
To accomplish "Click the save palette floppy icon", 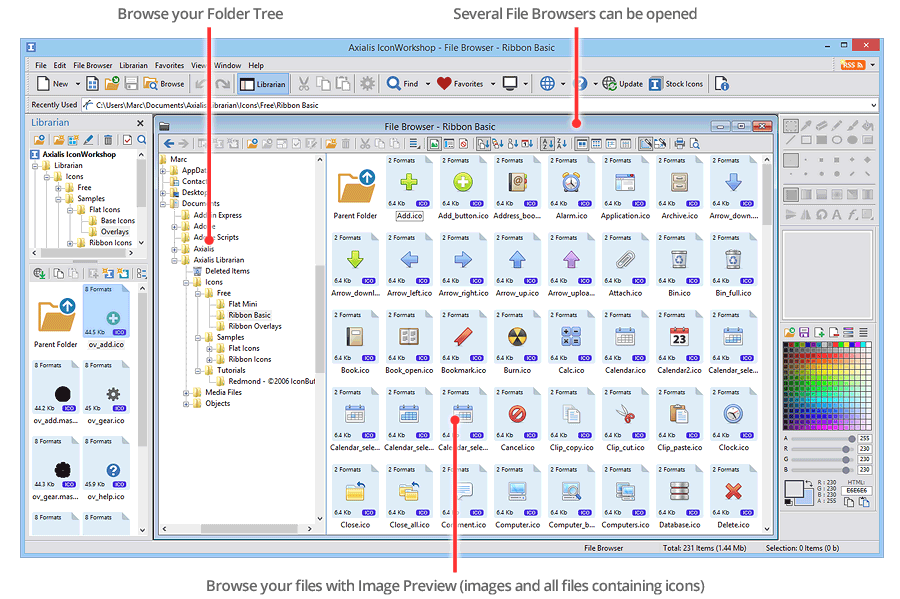I will click(804, 332).
